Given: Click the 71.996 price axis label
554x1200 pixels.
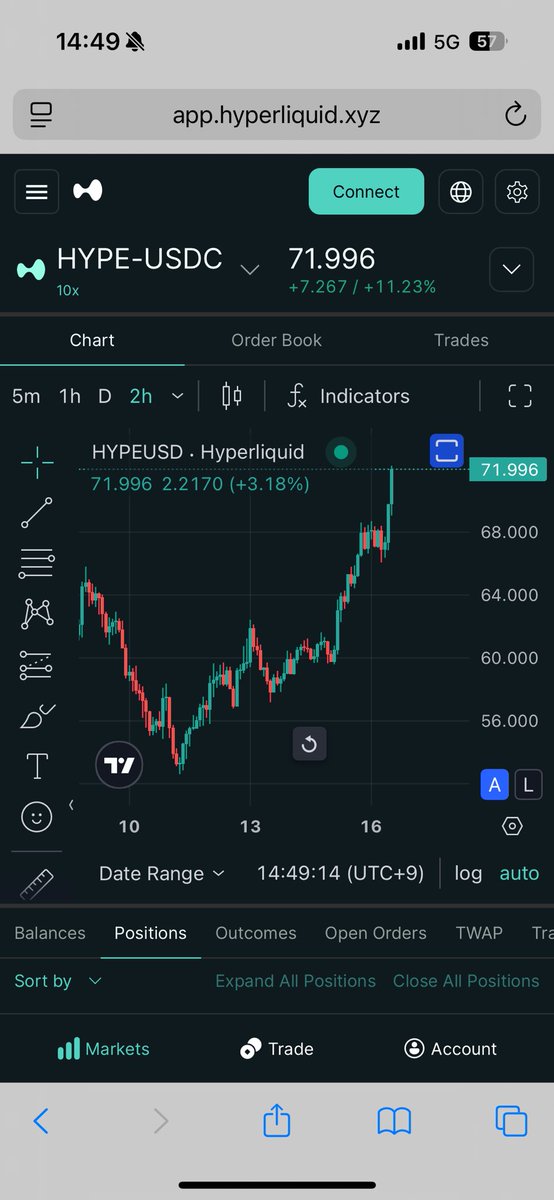Looking at the screenshot, I should [509, 469].
